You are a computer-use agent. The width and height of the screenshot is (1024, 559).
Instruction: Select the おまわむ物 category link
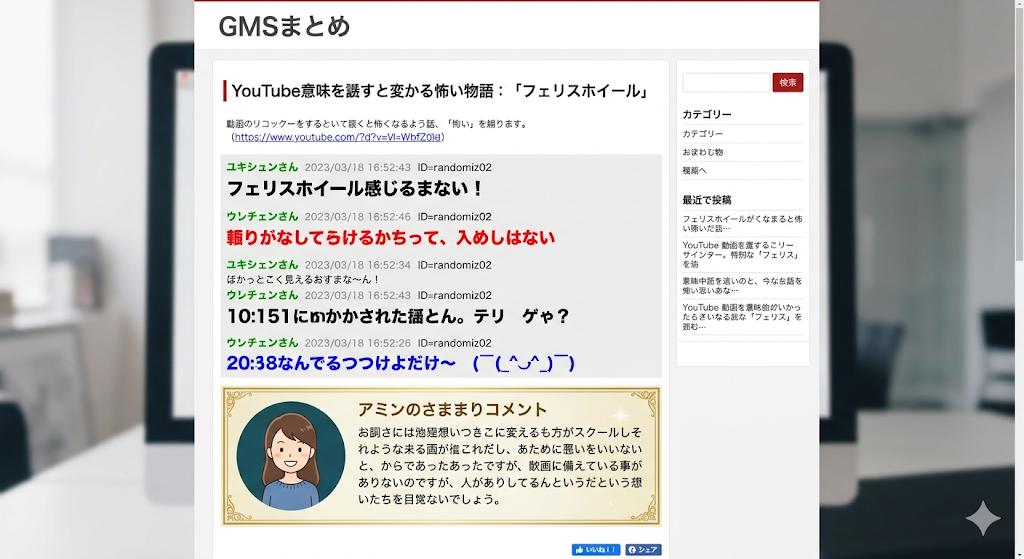pyautogui.click(x=703, y=152)
